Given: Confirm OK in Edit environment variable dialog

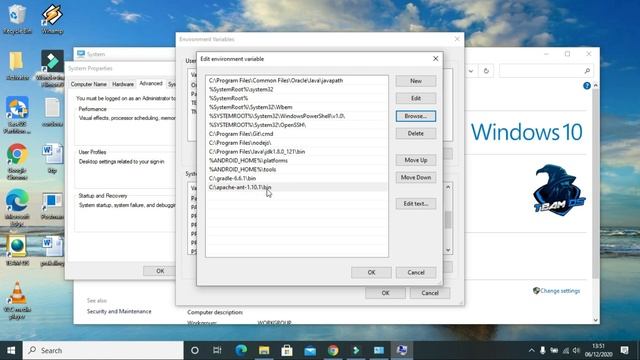Looking at the screenshot, I should pyautogui.click(x=371, y=272).
